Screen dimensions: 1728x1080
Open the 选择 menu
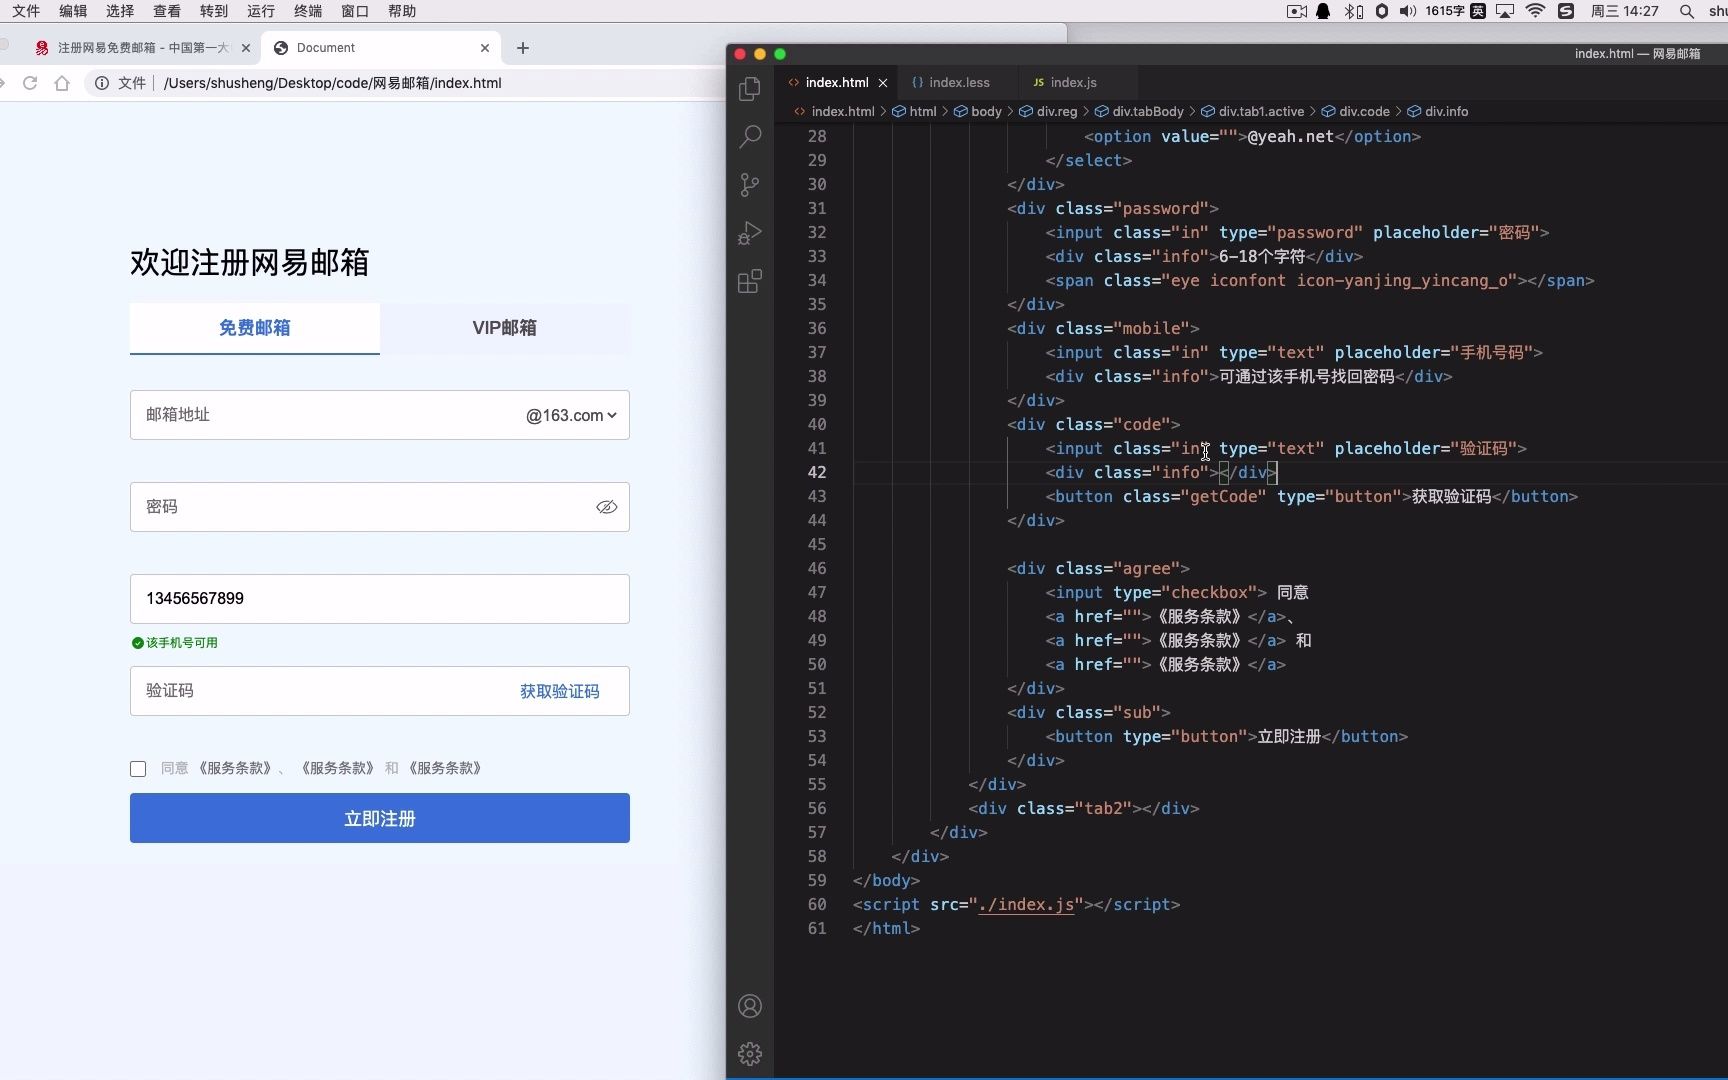pos(120,11)
